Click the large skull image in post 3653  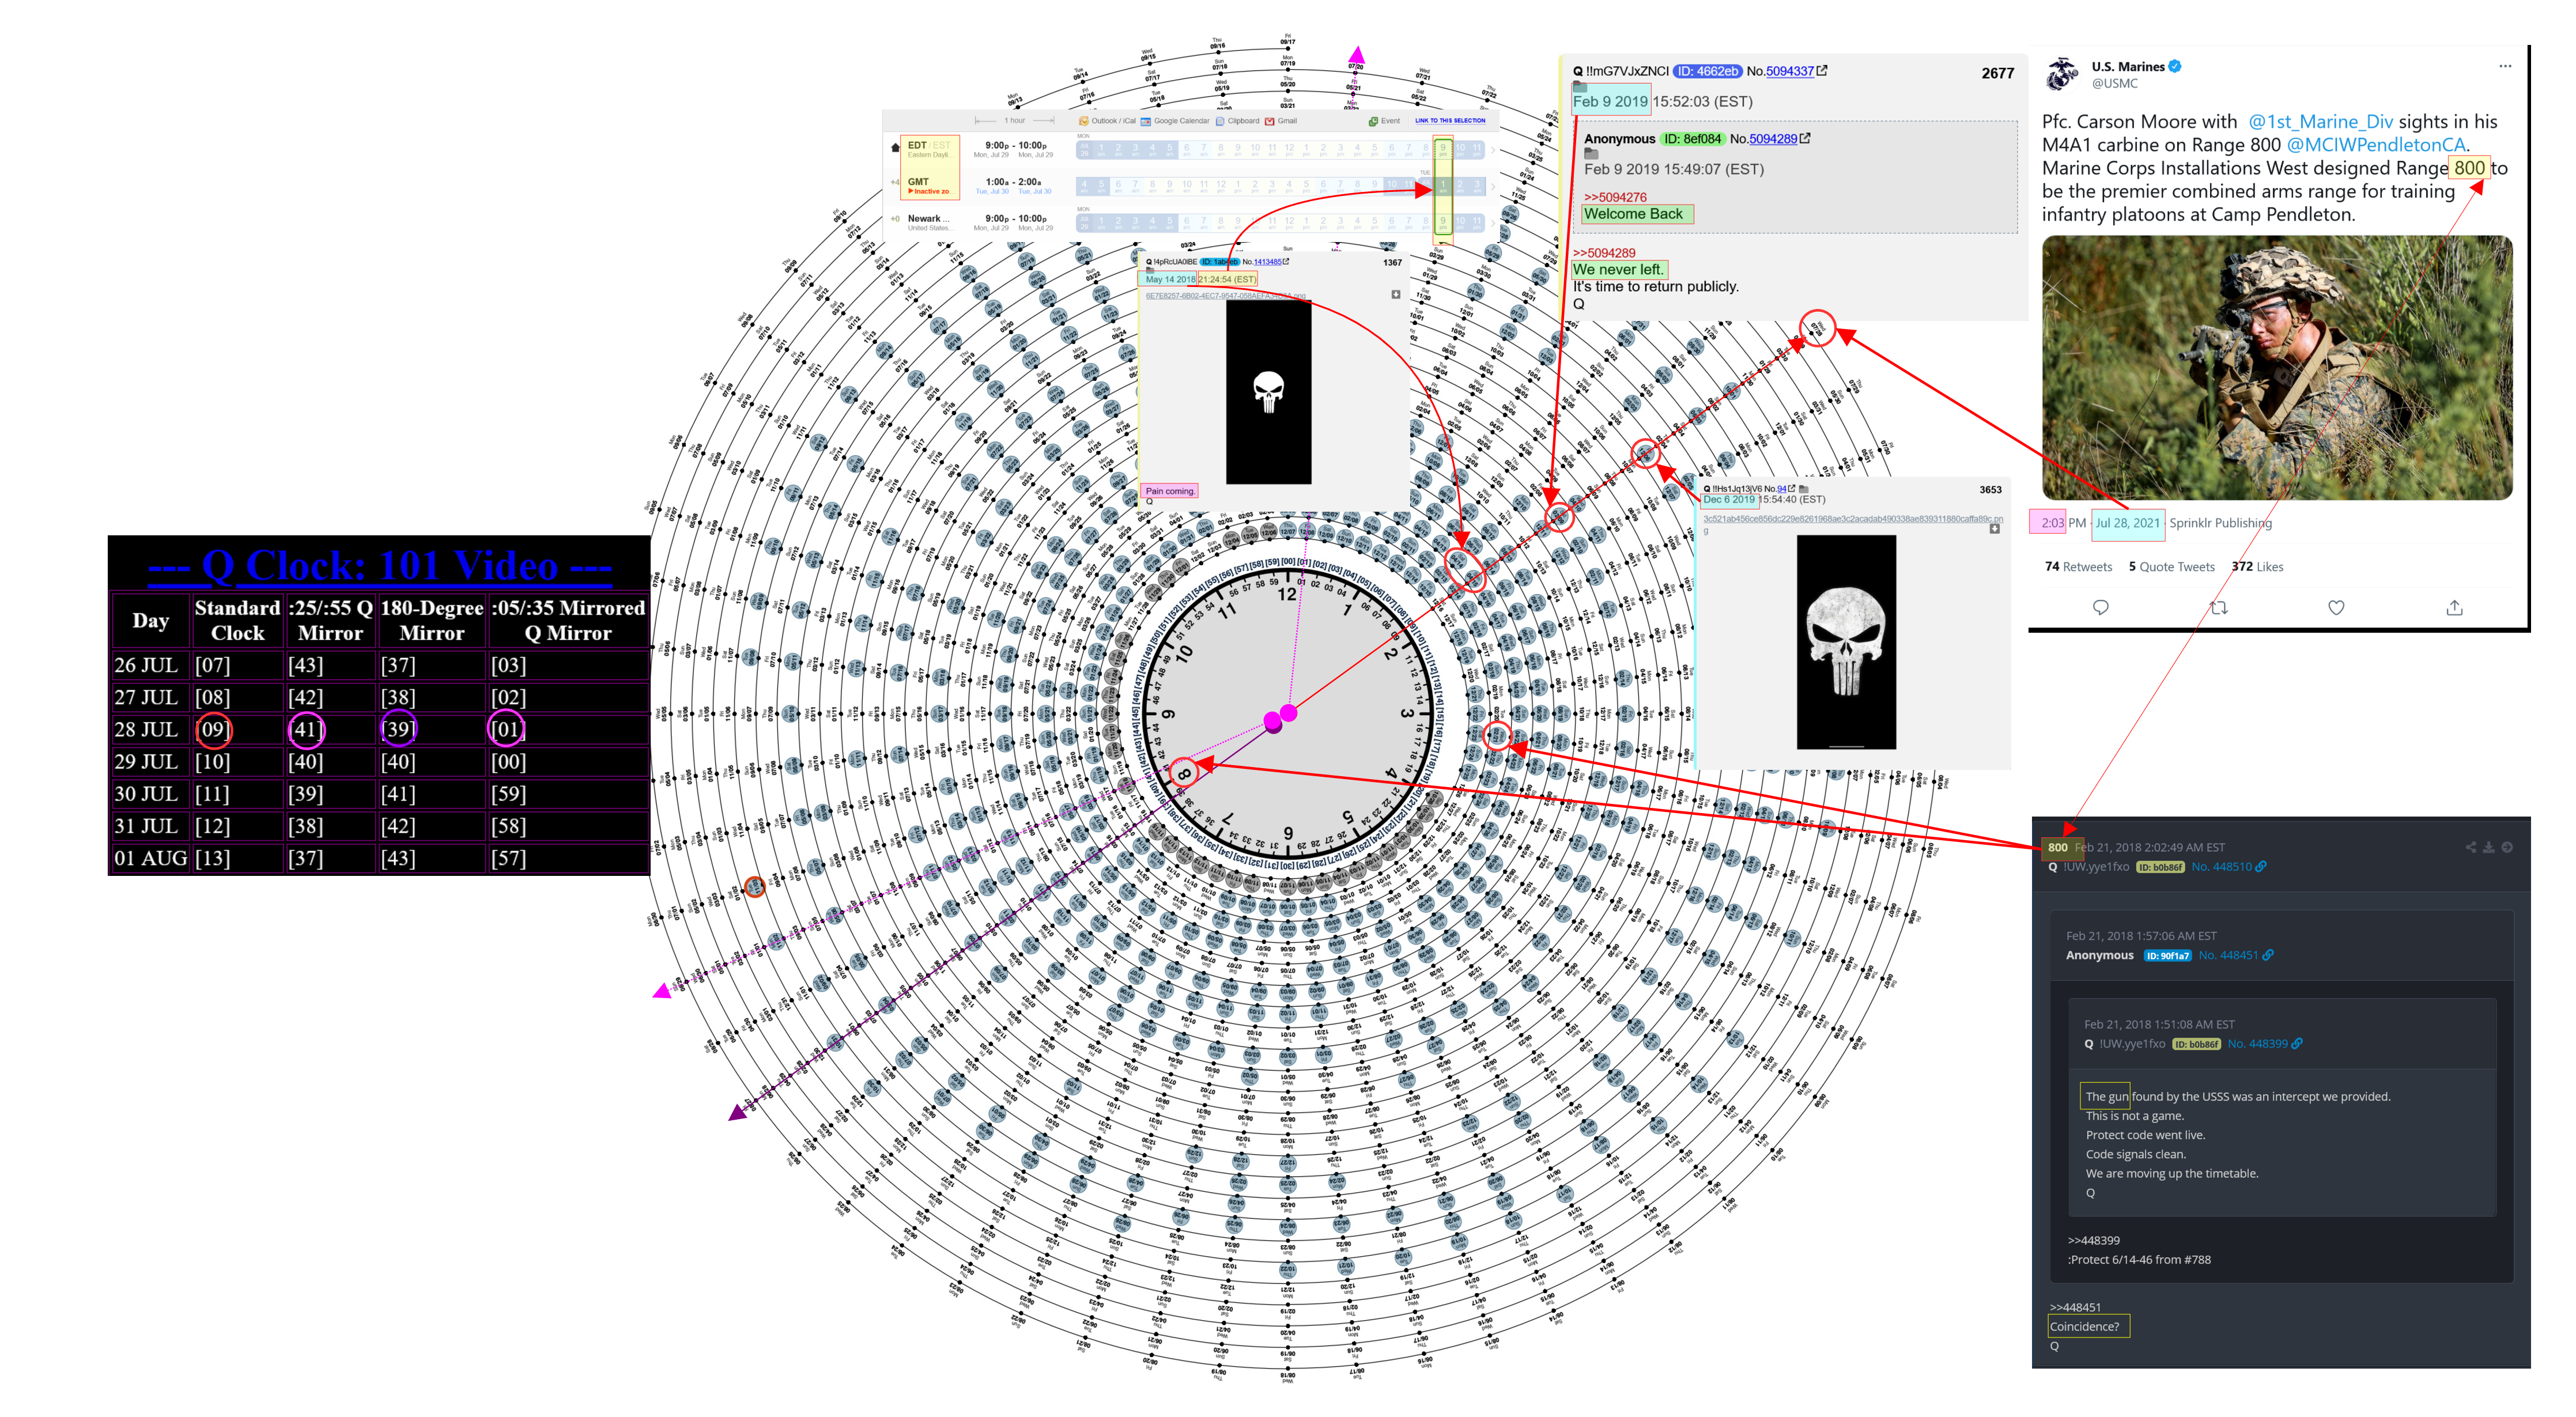pyautogui.click(x=1846, y=642)
